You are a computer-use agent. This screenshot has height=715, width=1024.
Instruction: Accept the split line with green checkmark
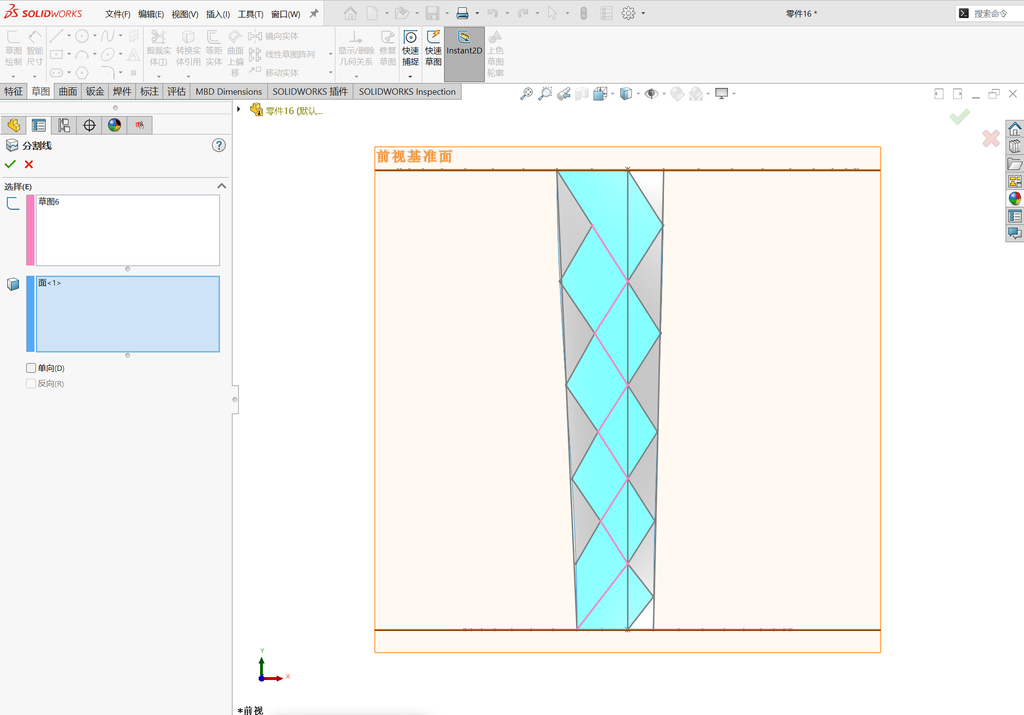pos(10,165)
